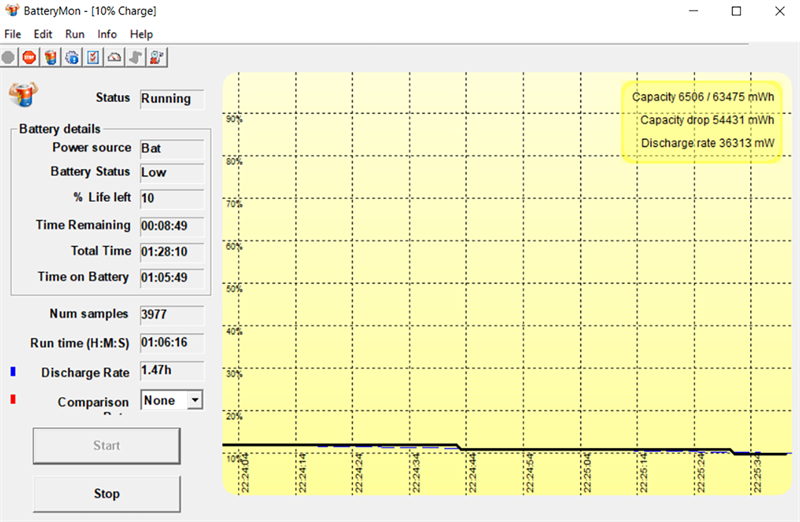Click the greyed-out start octagon toolbar icon
Viewport: 800px width, 522px height.
point(8,58)
